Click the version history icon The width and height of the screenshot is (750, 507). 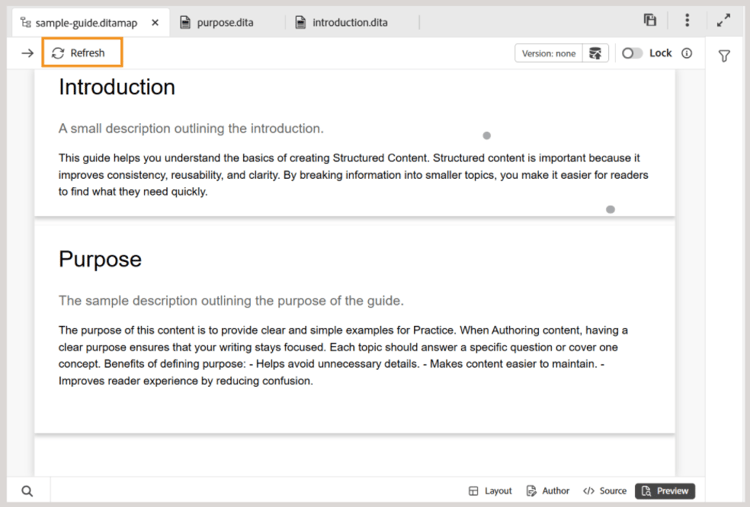point(596,53)
